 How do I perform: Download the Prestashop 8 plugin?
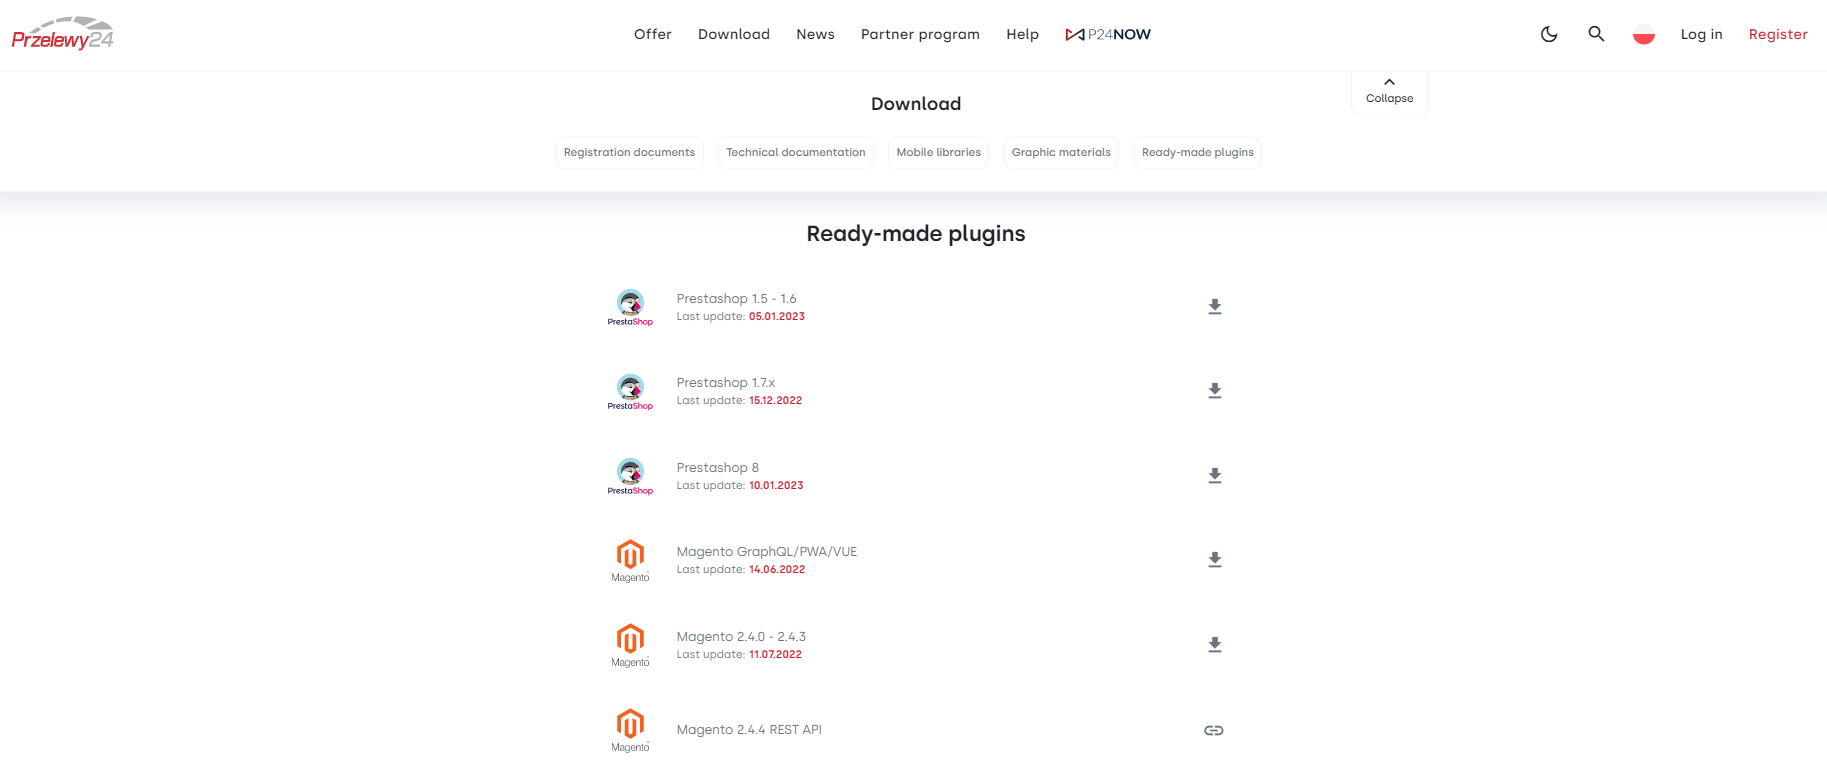pos(1215,475)
